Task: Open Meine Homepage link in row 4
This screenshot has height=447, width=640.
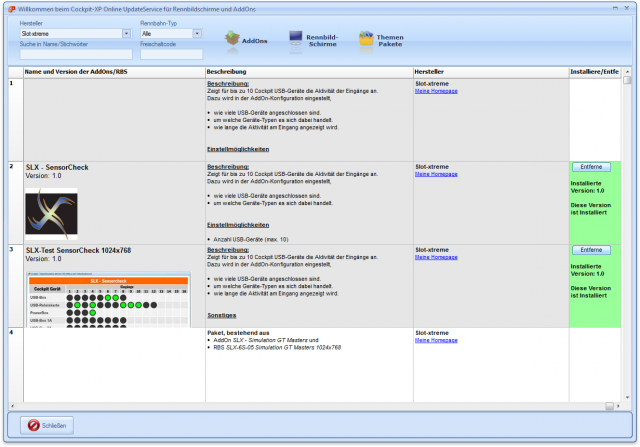Action: pyautogui.click(x=437, y=340)
